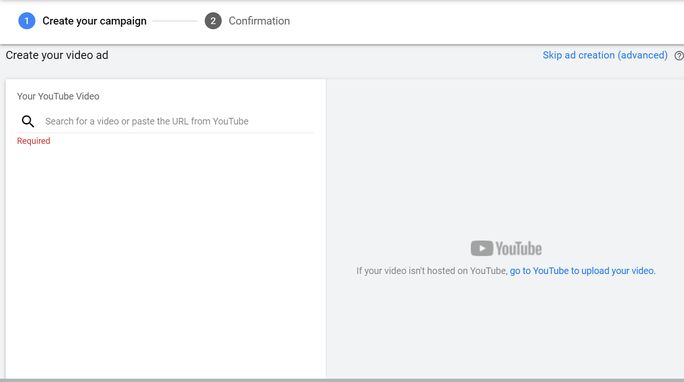Click the gray YouTube logo
The height and width of the screenshot is (382, 684).
point(506,249)
